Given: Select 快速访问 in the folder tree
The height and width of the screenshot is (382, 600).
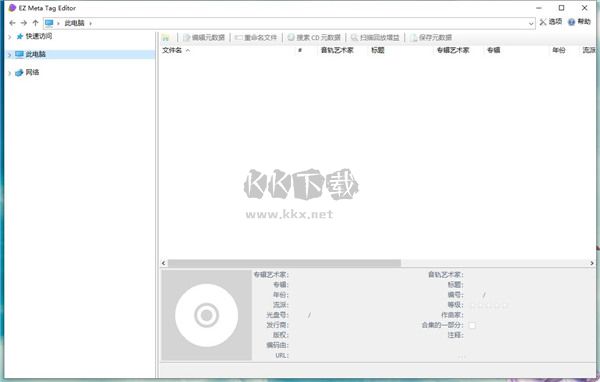Looking at the screenshot, I should tap(39, 36).
